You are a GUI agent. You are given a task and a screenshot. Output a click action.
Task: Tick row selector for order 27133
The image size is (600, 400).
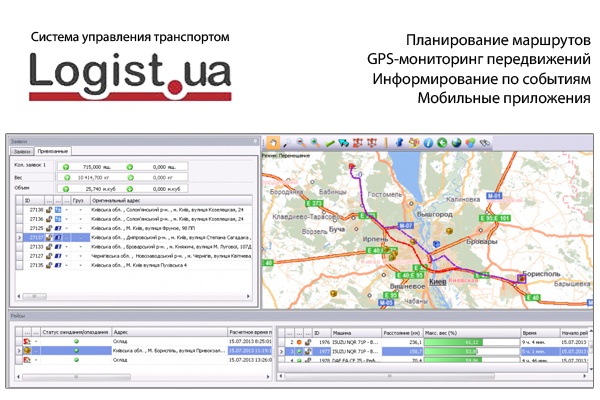click(19, 247)
